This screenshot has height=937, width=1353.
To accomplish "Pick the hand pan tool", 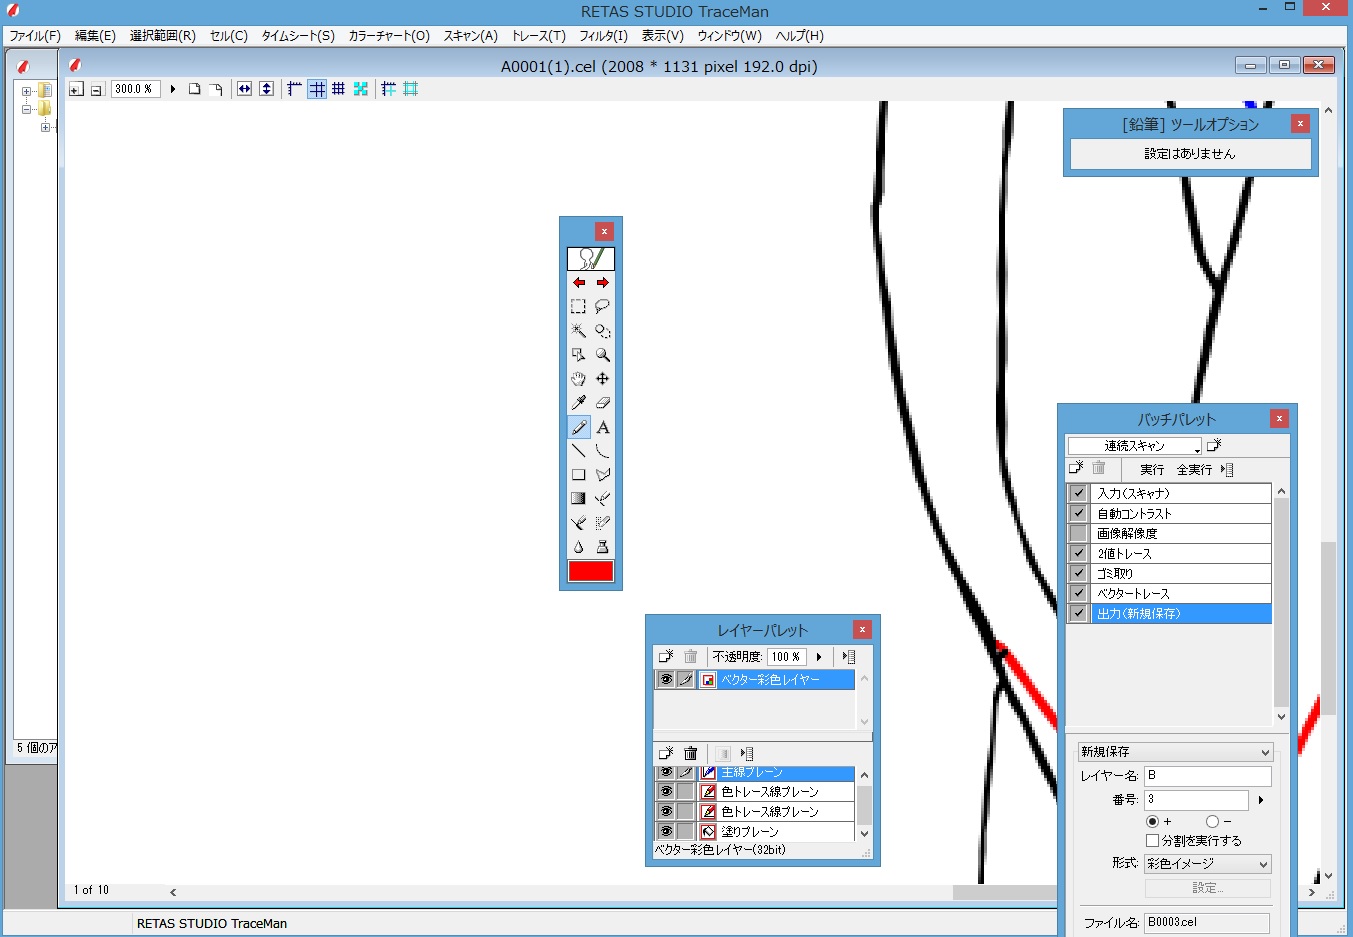I will tap(578, 379).
